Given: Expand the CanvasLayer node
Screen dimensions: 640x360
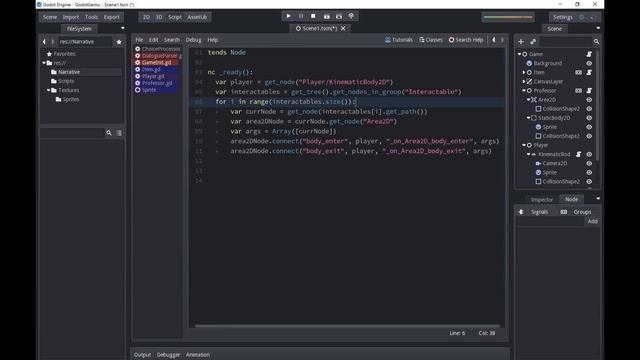Looking at the screenshot, I should [524, 81].
